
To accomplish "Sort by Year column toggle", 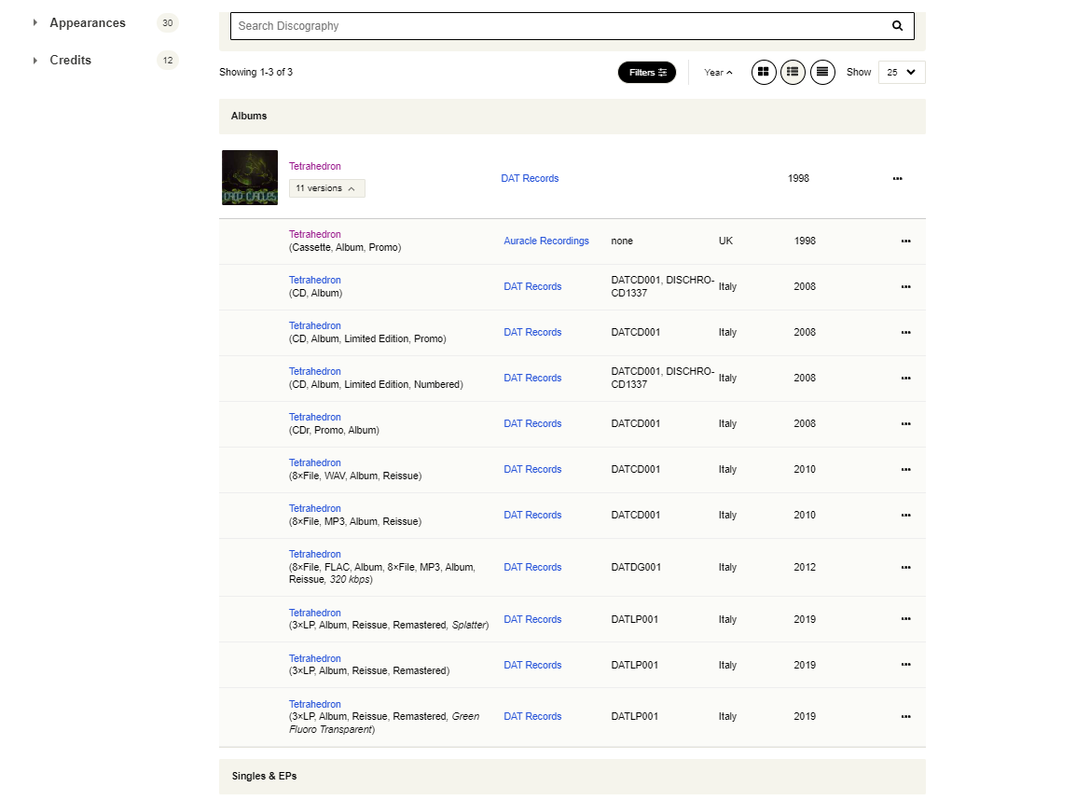I will (718, 72).
